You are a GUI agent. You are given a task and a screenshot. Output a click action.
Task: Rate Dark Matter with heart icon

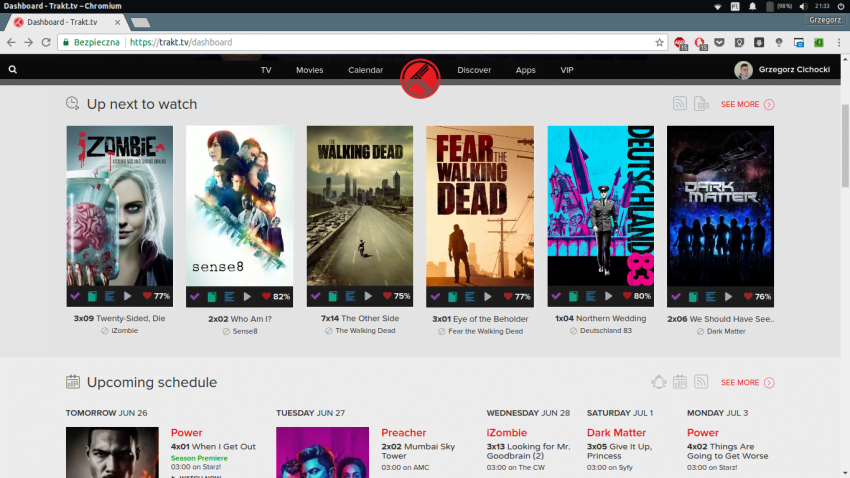[x=748, y=296]
